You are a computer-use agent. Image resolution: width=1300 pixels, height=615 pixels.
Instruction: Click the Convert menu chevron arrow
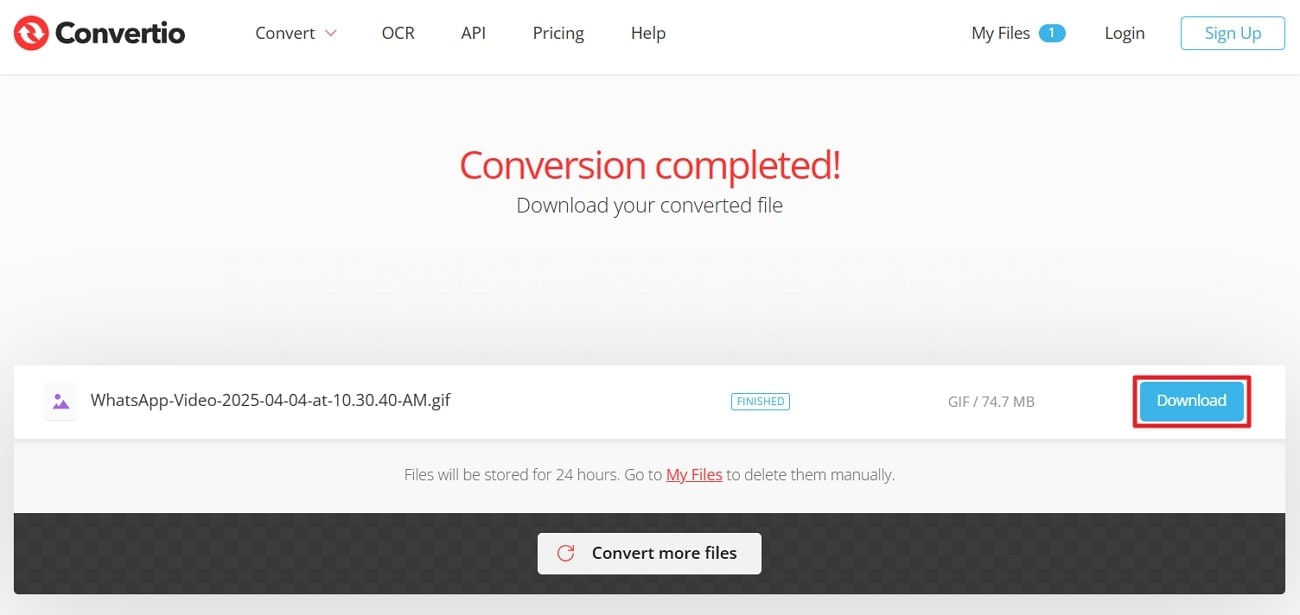click(x=331, y=33)
